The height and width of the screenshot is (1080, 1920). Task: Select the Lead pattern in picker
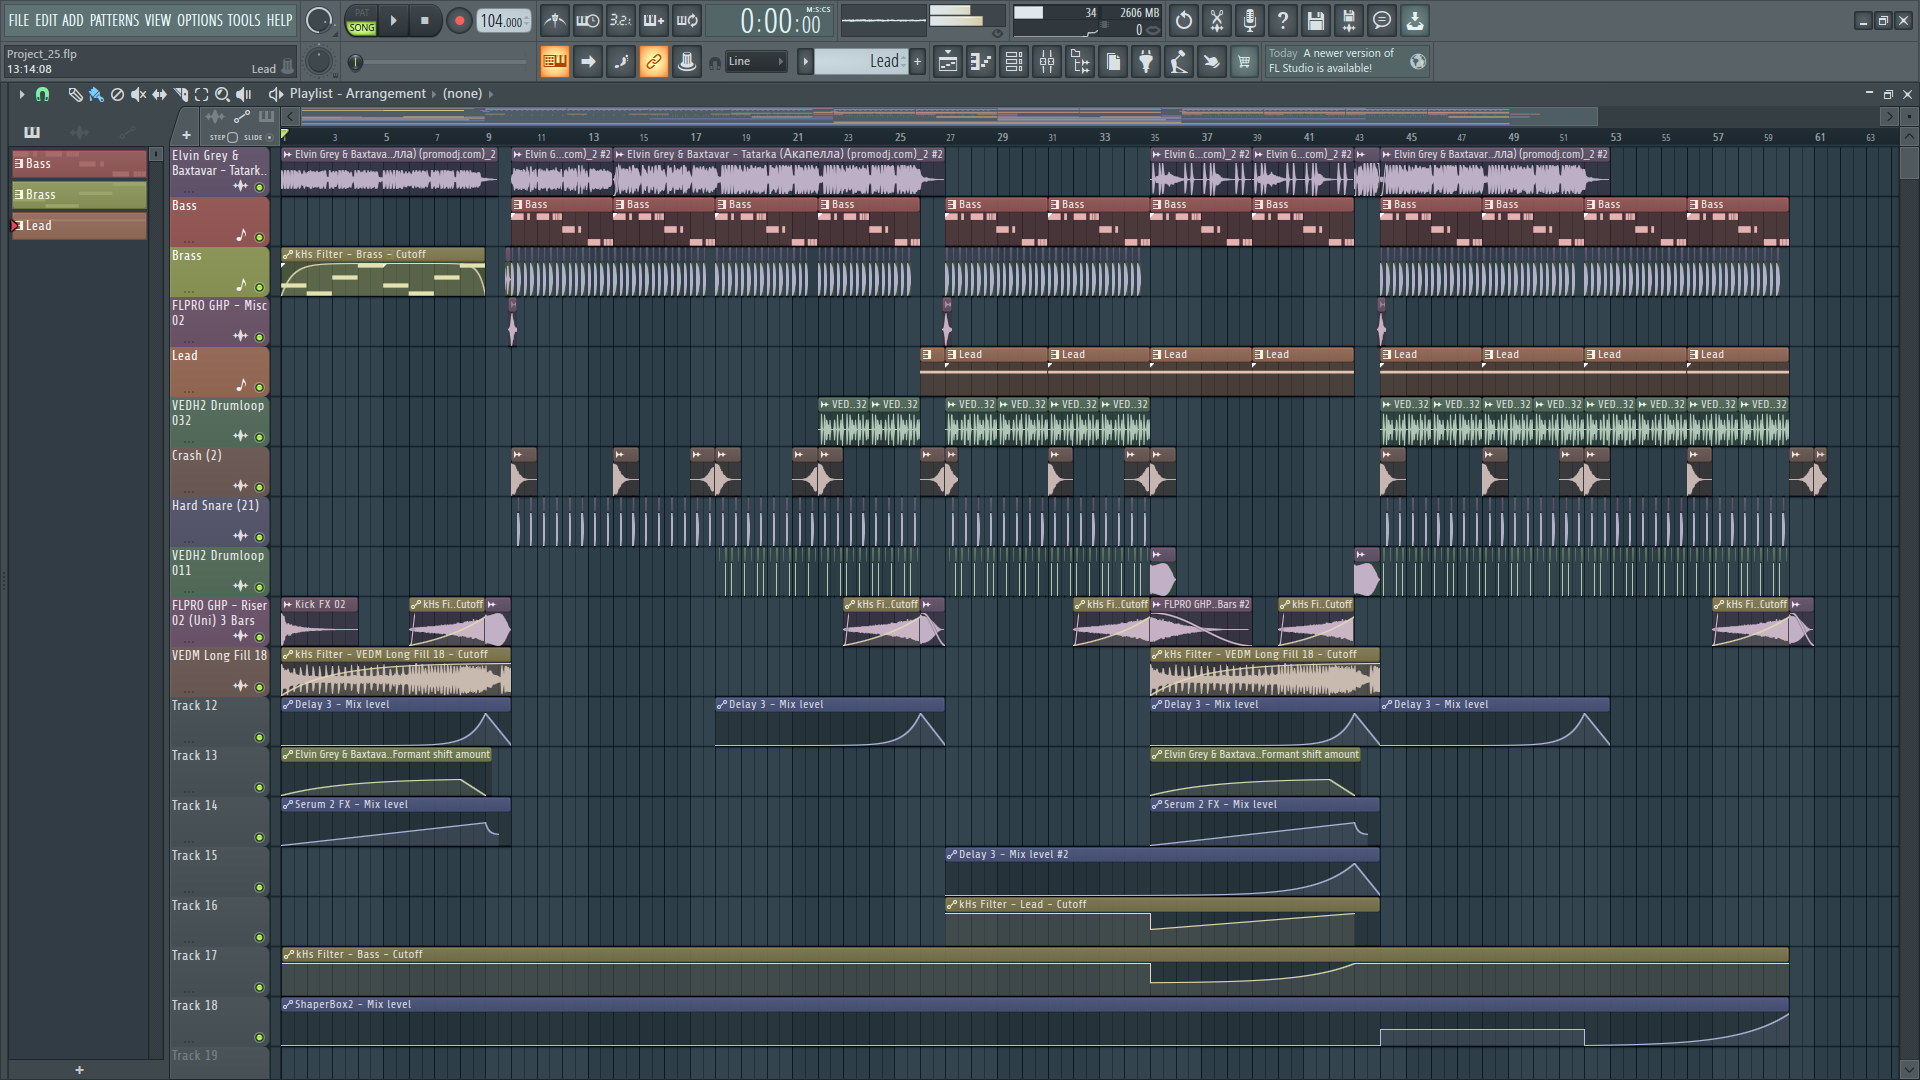pyautogui.click(x=79, y=226)
